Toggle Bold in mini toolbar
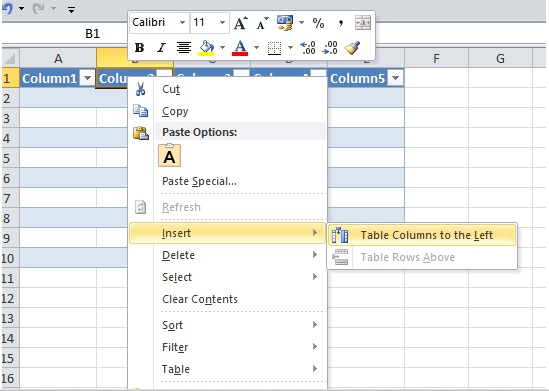This screenshot has width=549, height=391. click(139, 47)
